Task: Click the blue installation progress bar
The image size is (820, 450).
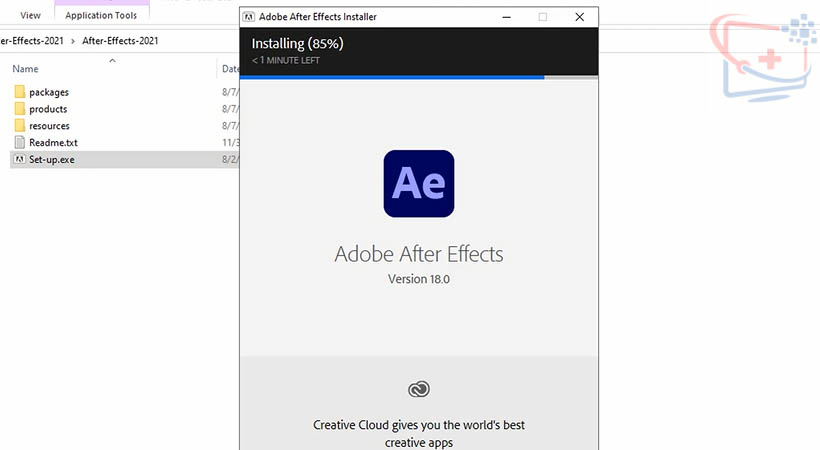Action: pos(392,76)
